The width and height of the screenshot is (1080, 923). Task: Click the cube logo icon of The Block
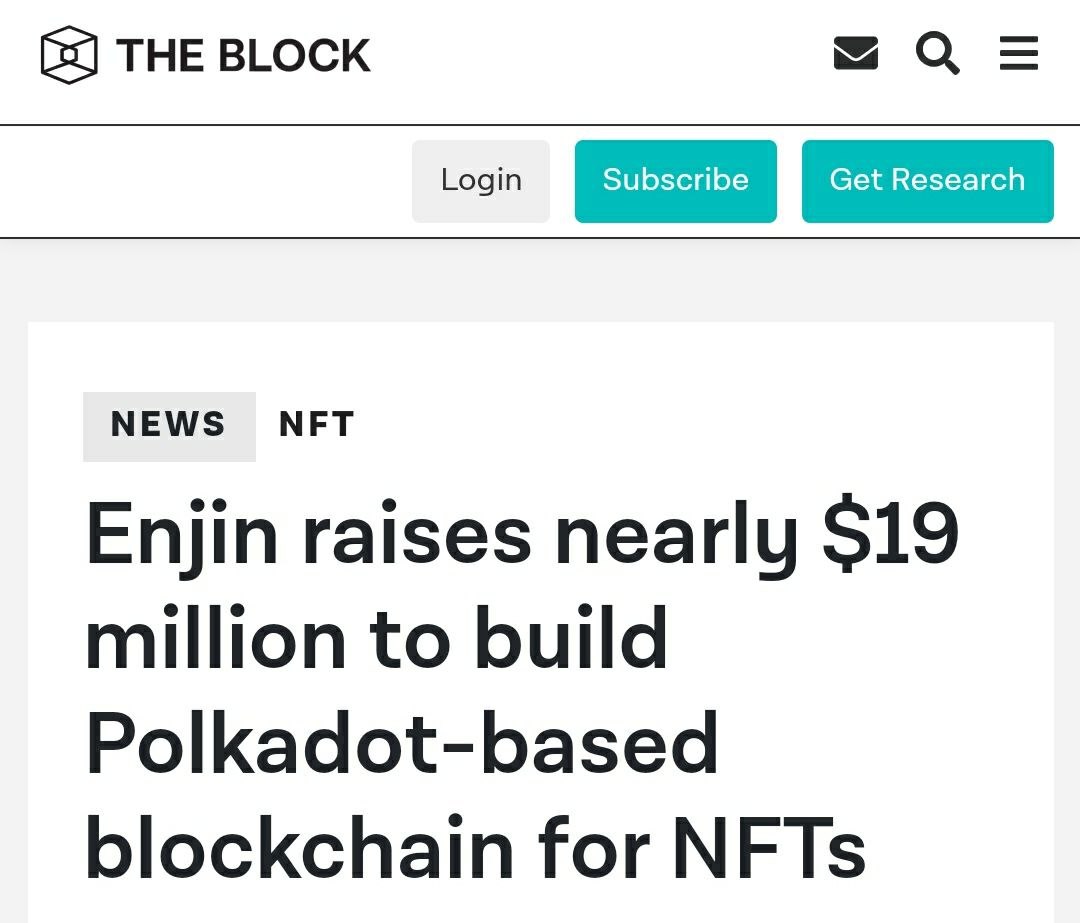point(69,55)
